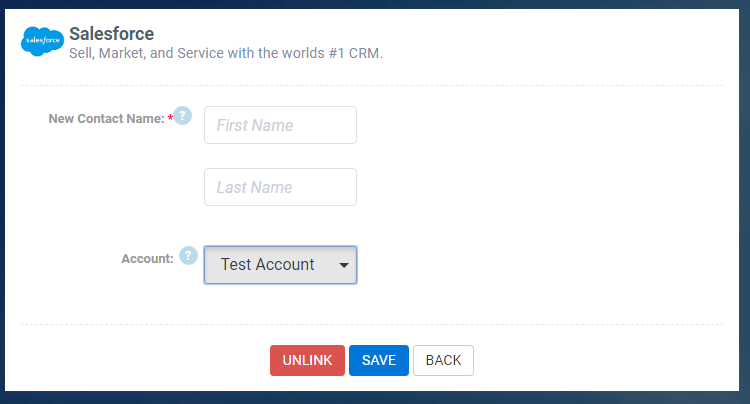Open help tooltip beside Account label
The image size is (750, 404).
click(x=188, y=255)
